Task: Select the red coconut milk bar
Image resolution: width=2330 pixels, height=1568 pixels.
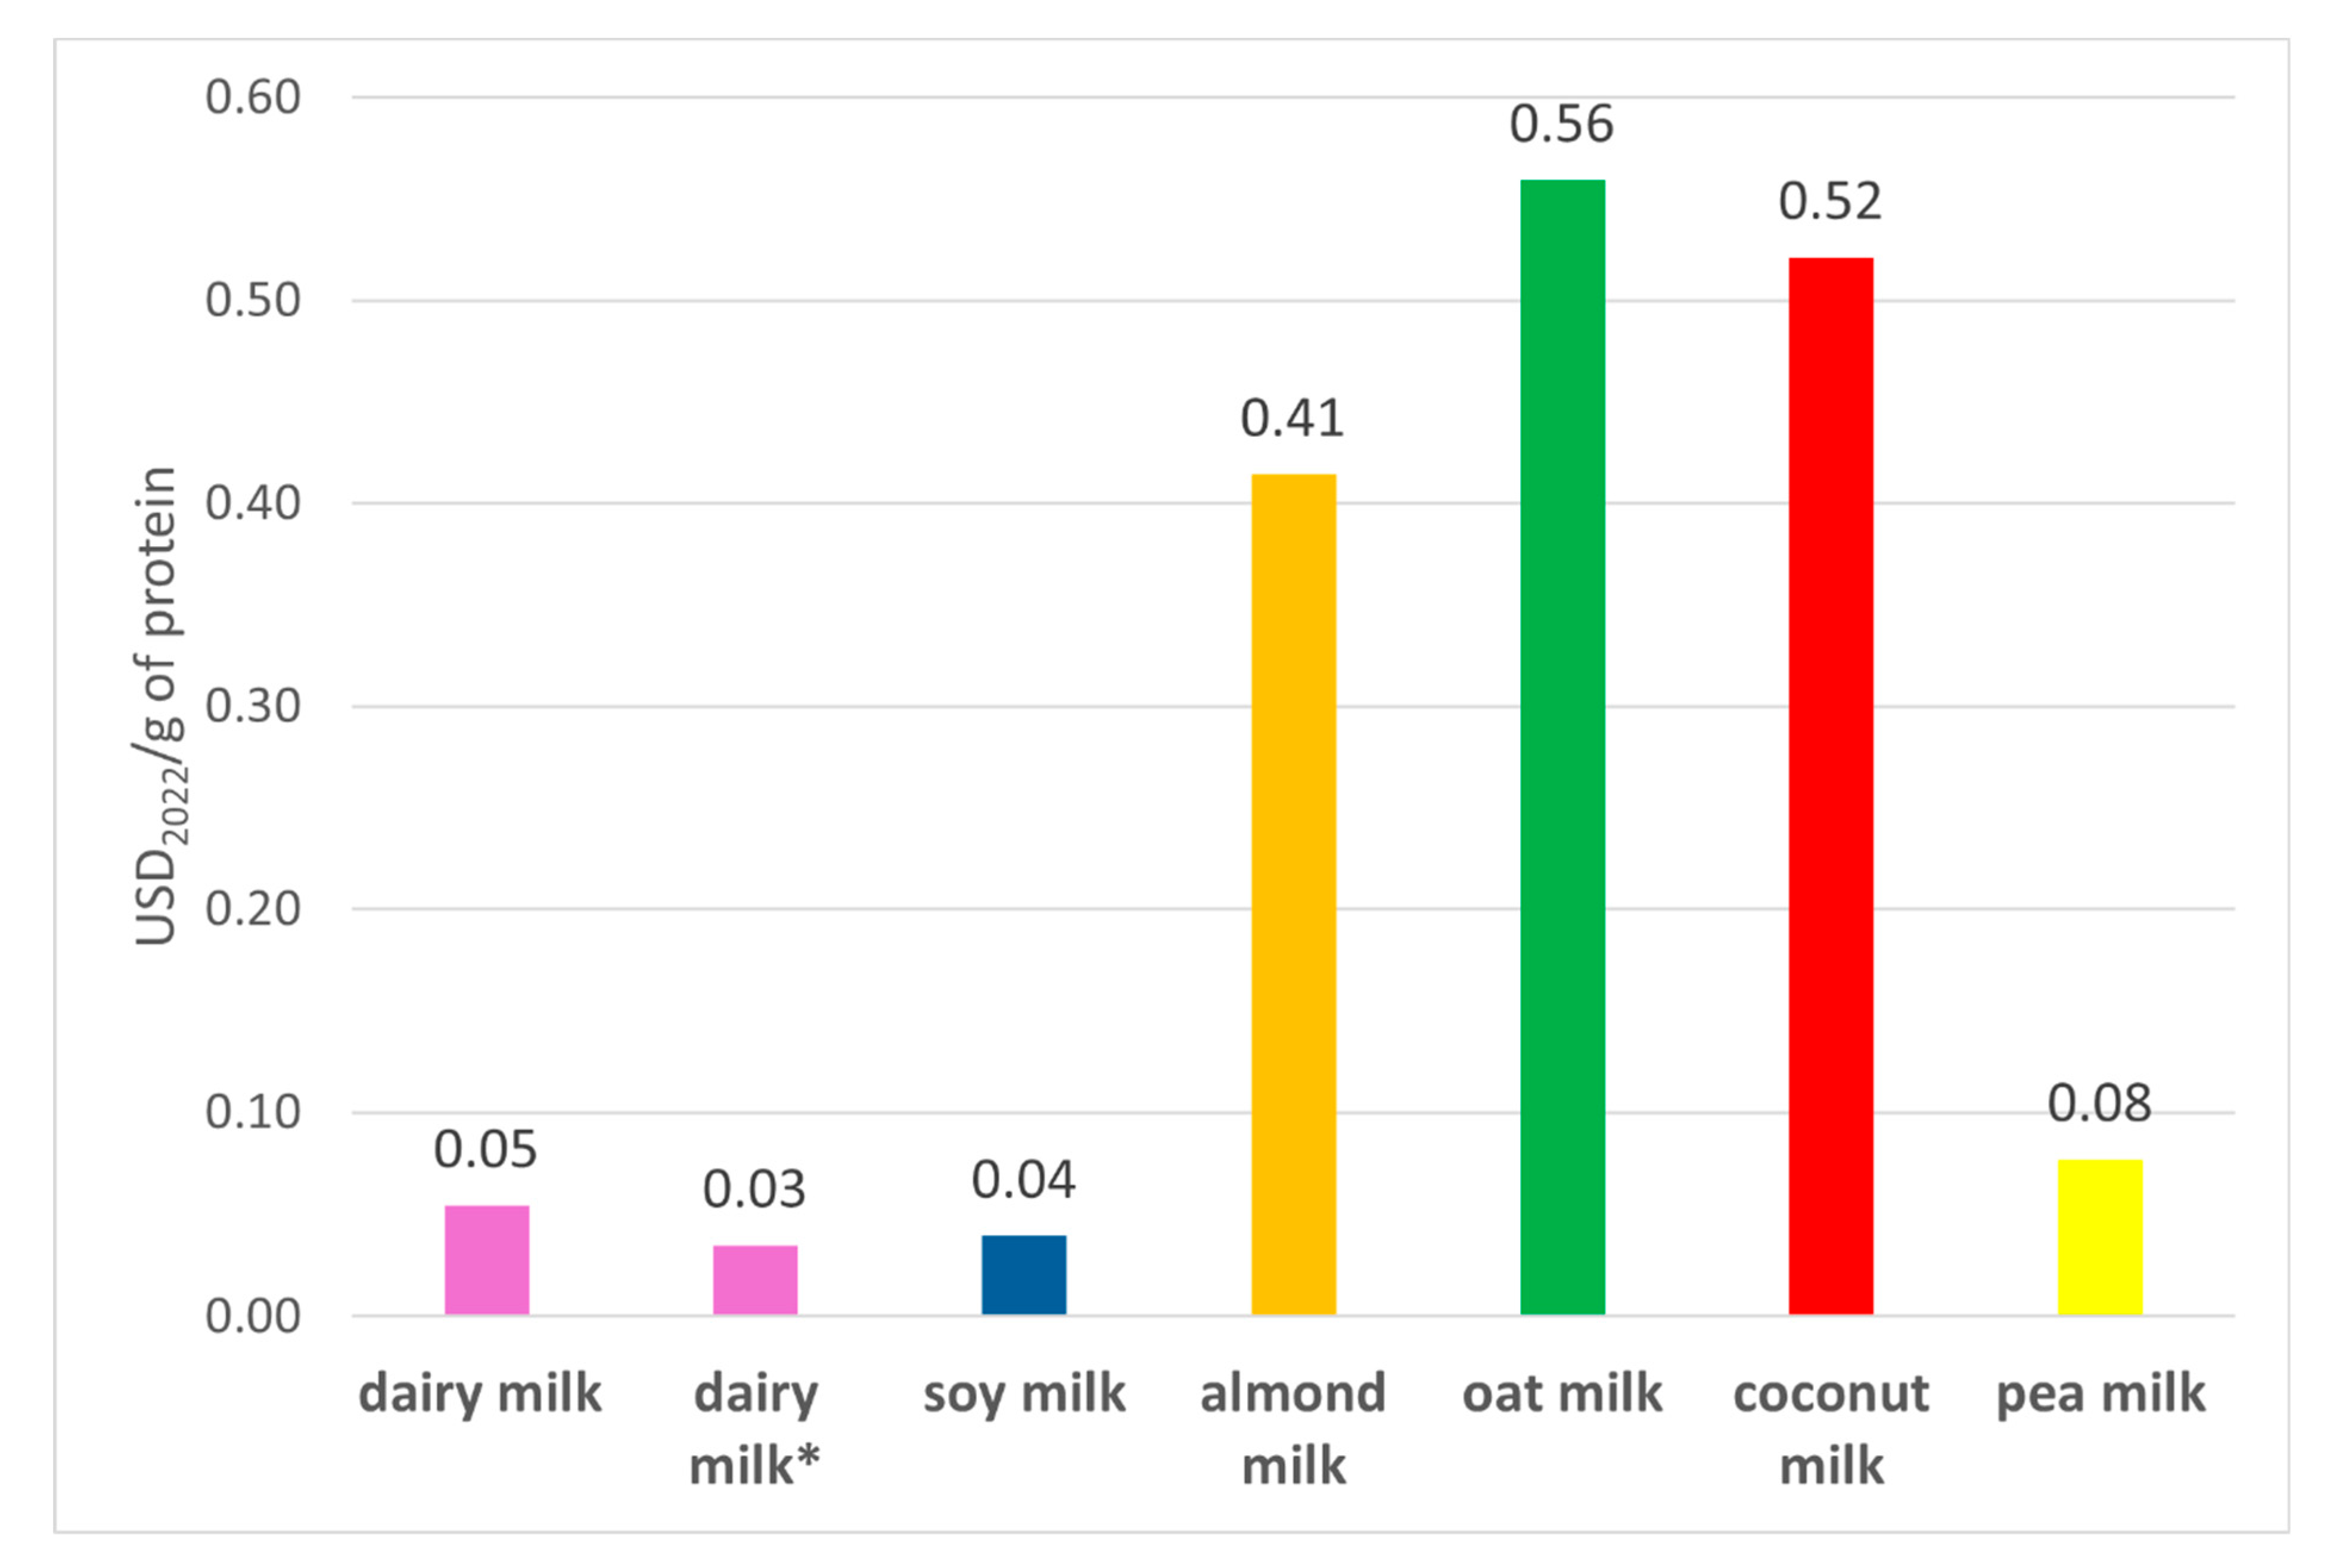Action: 1830,786
